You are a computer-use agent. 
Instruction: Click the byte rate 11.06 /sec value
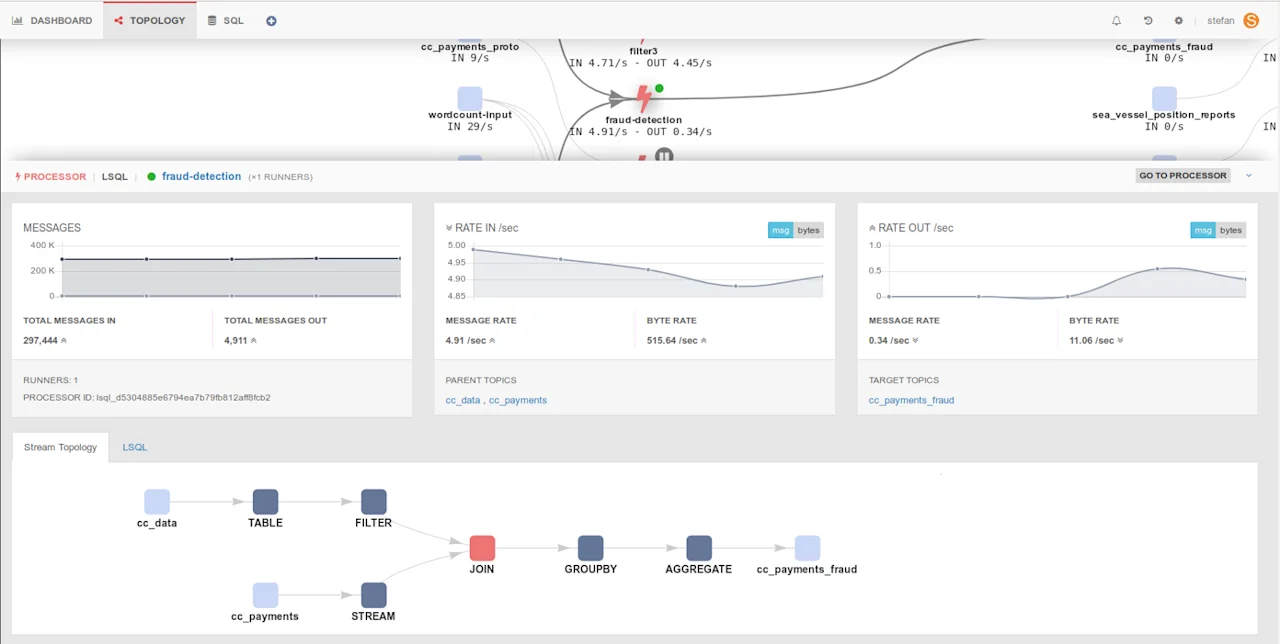pos(1092,340)
